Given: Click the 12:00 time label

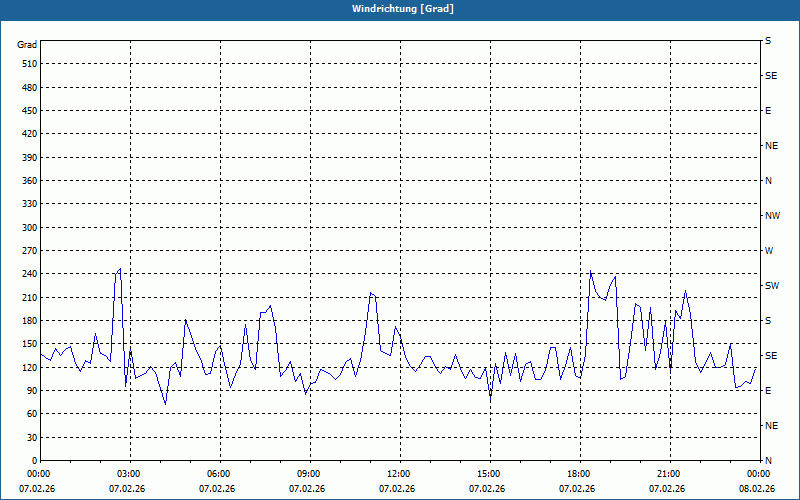Looking at the screenshot, I should pyautogui.click(x=399, y=474).
